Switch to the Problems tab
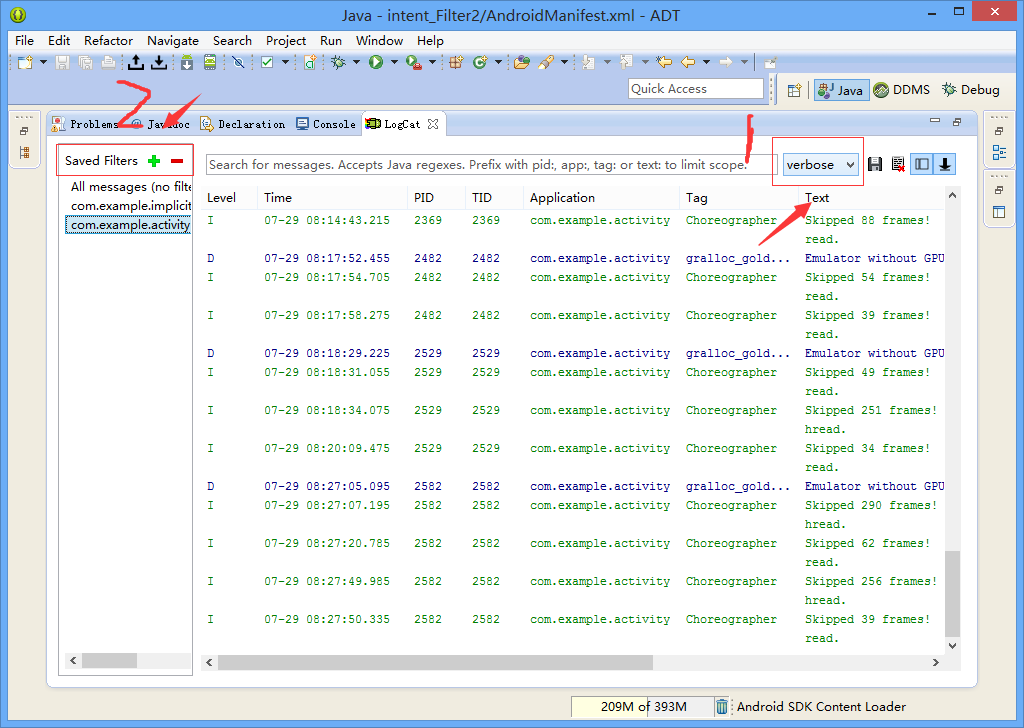Screen dimensions: 1024x728 coord(85,124)
